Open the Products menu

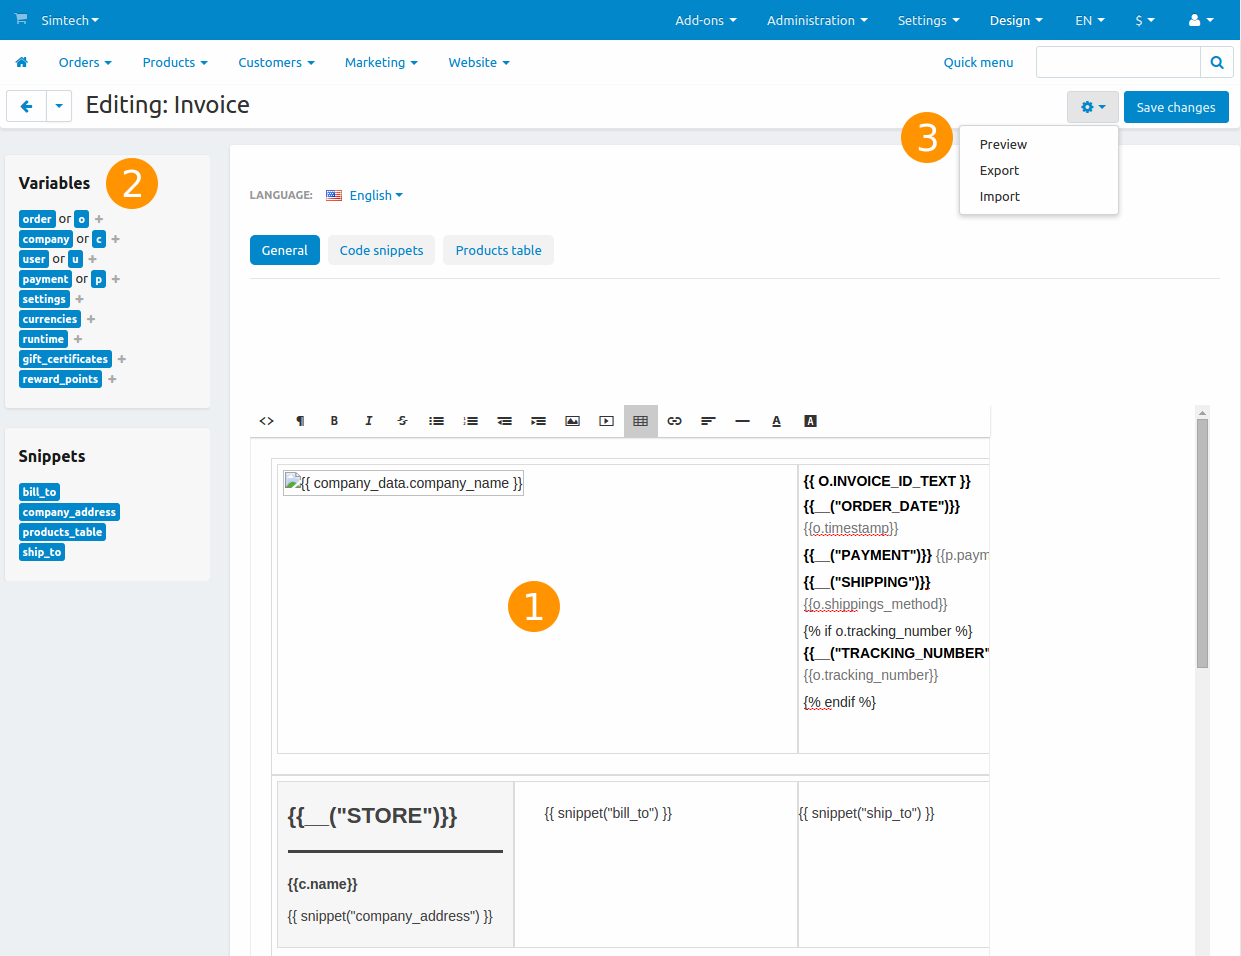pyautogui.click(x=175, y=62)
